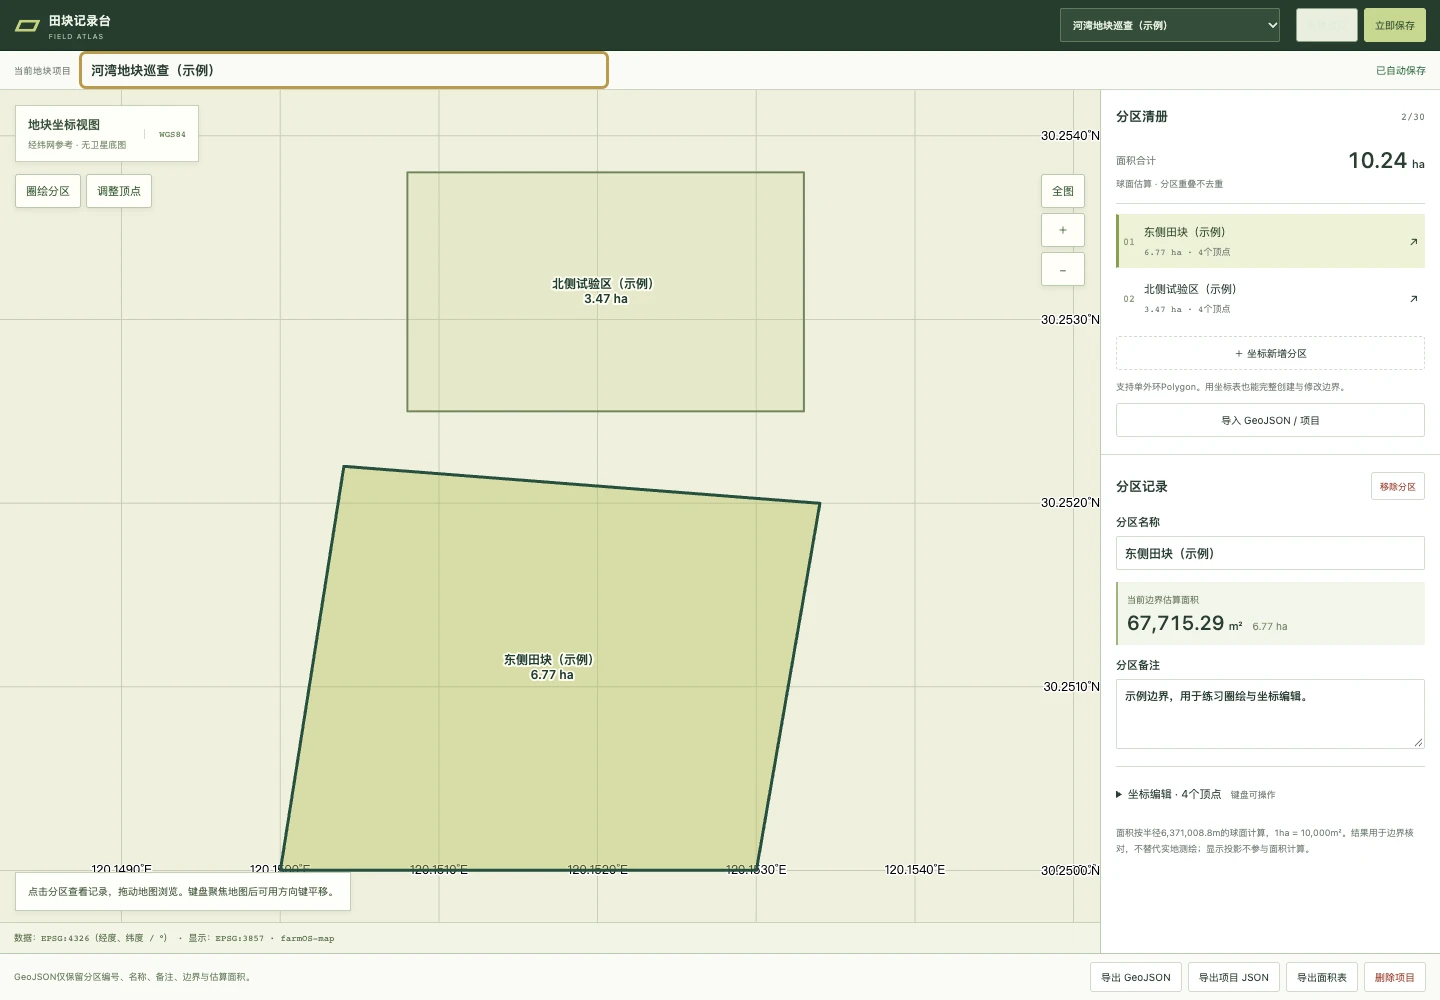
Task: Zoom out the map with the minus button
Action: click(1063, 269)
